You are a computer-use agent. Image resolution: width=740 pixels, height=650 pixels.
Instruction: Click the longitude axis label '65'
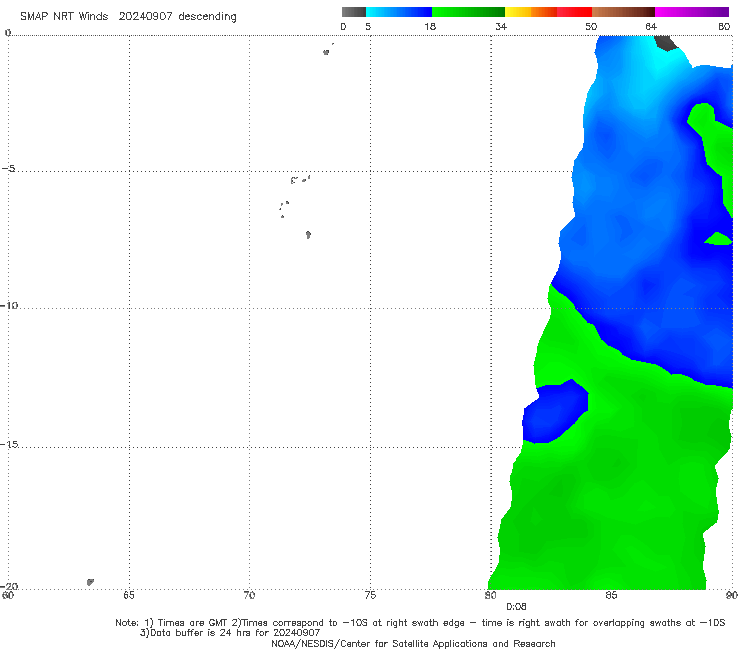point(129,595)
